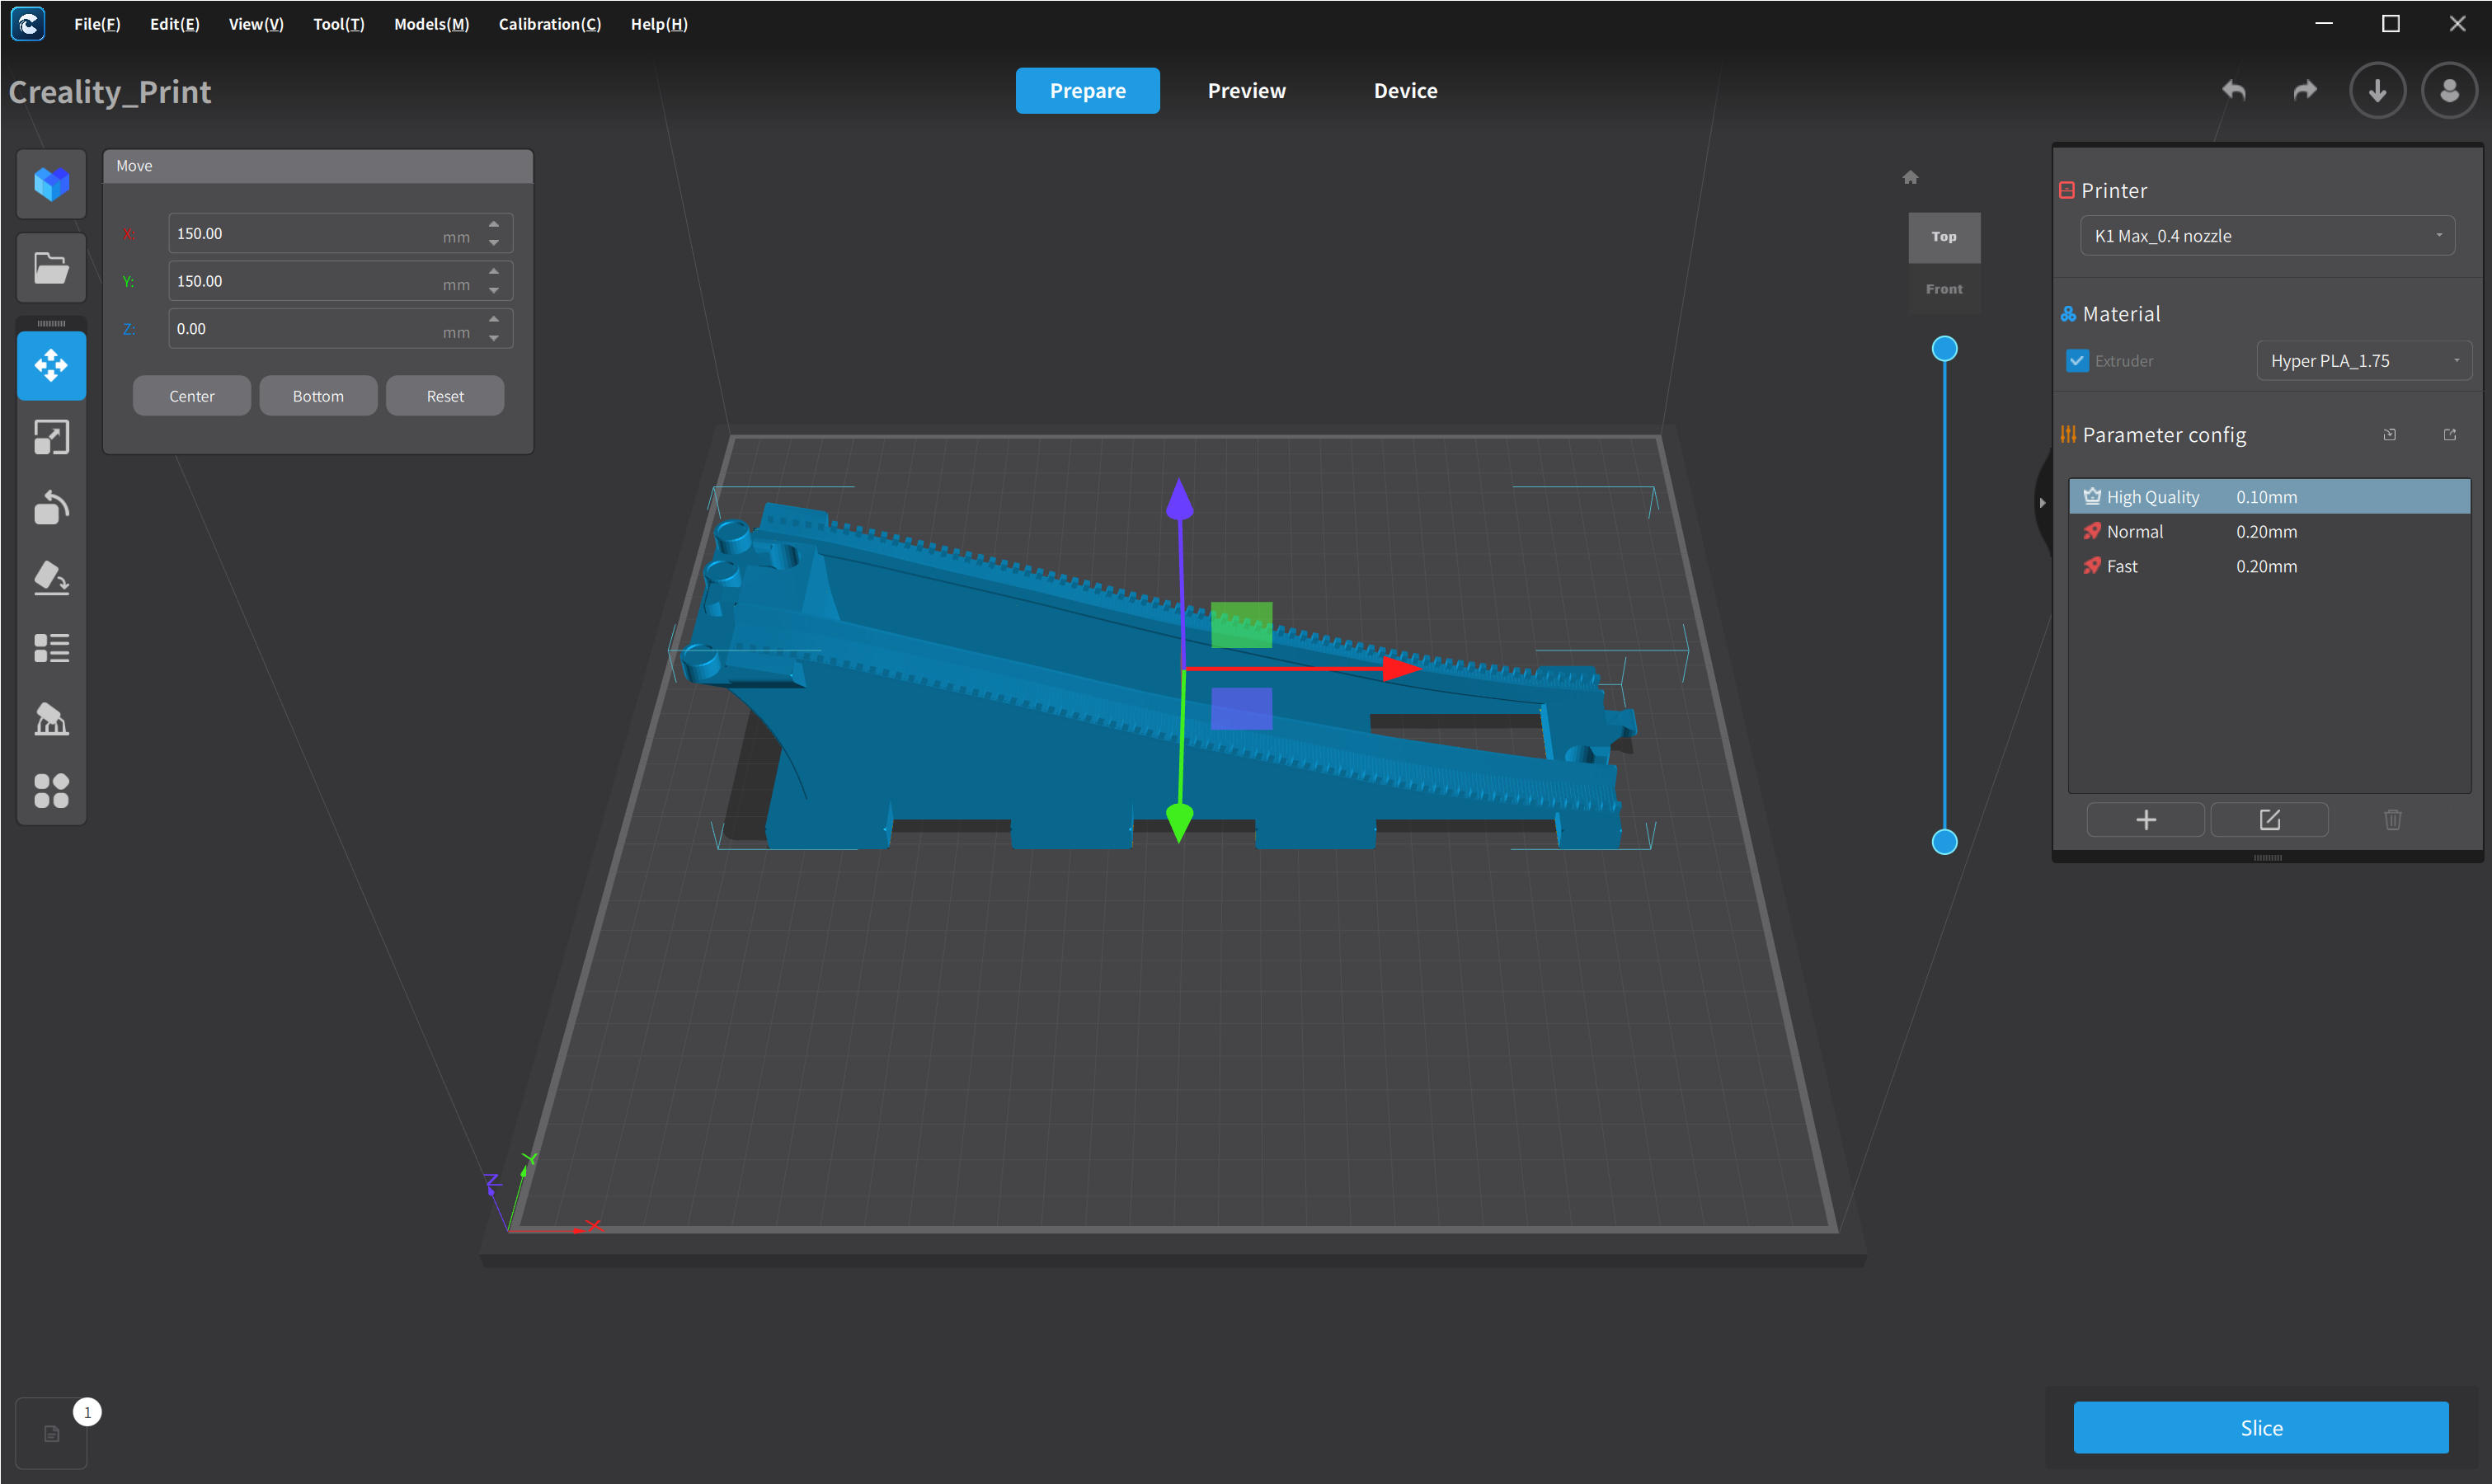Open the user account profile icon
This screenshot has height=1484, width=2492.
pyautogui.click(x=2449, y=91)
